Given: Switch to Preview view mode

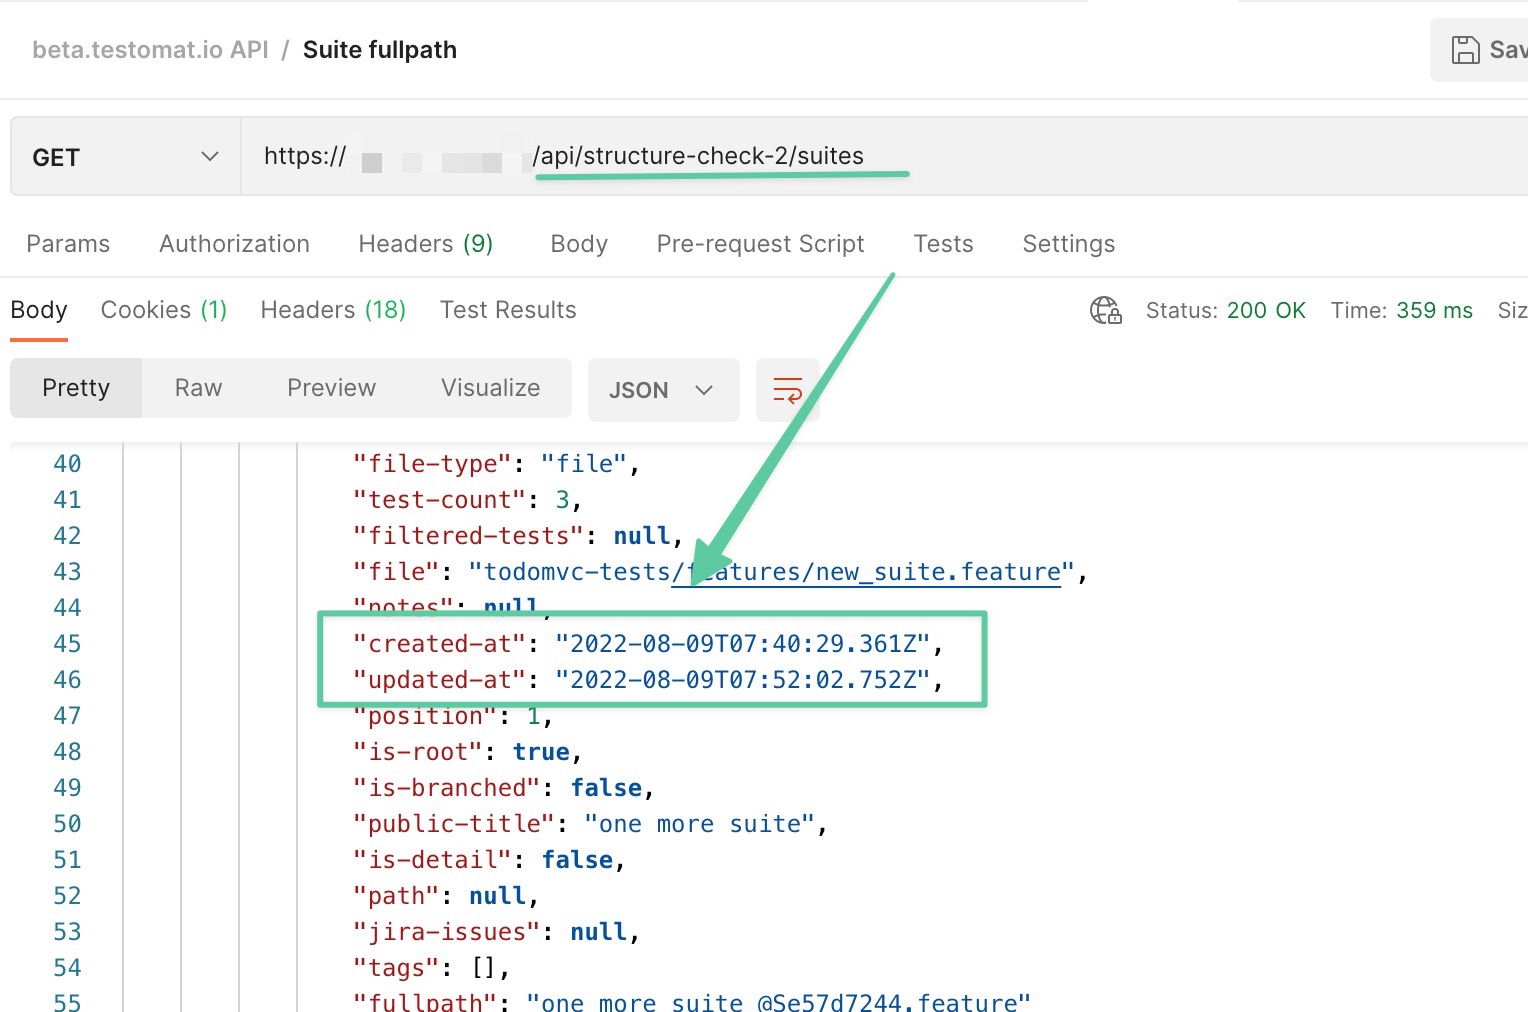Looking at the screenshot, I should click(331, 388).
